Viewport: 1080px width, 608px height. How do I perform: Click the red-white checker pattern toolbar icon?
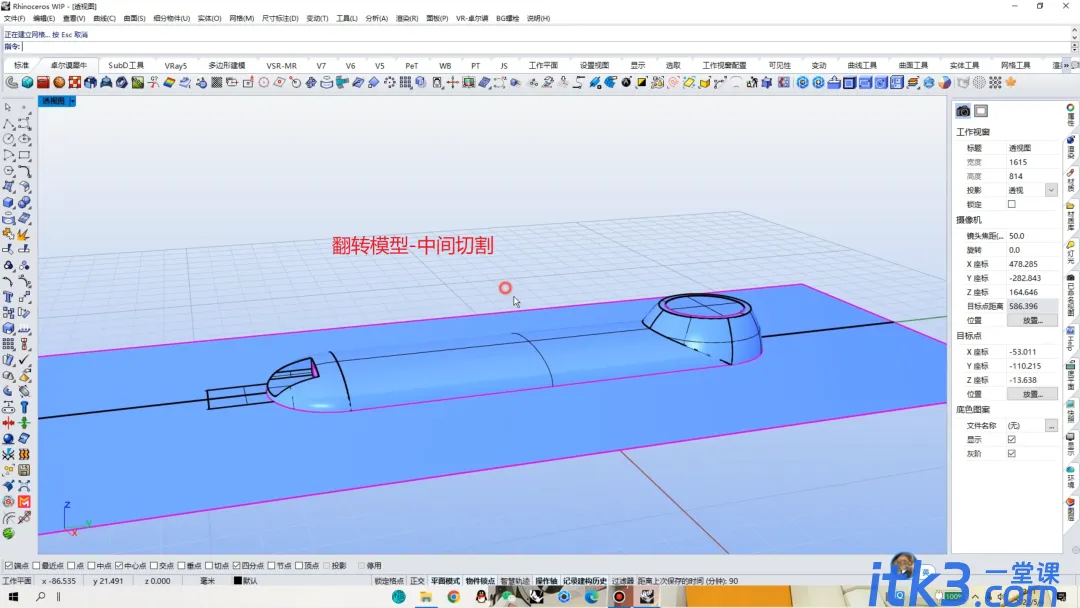[75, 83]
